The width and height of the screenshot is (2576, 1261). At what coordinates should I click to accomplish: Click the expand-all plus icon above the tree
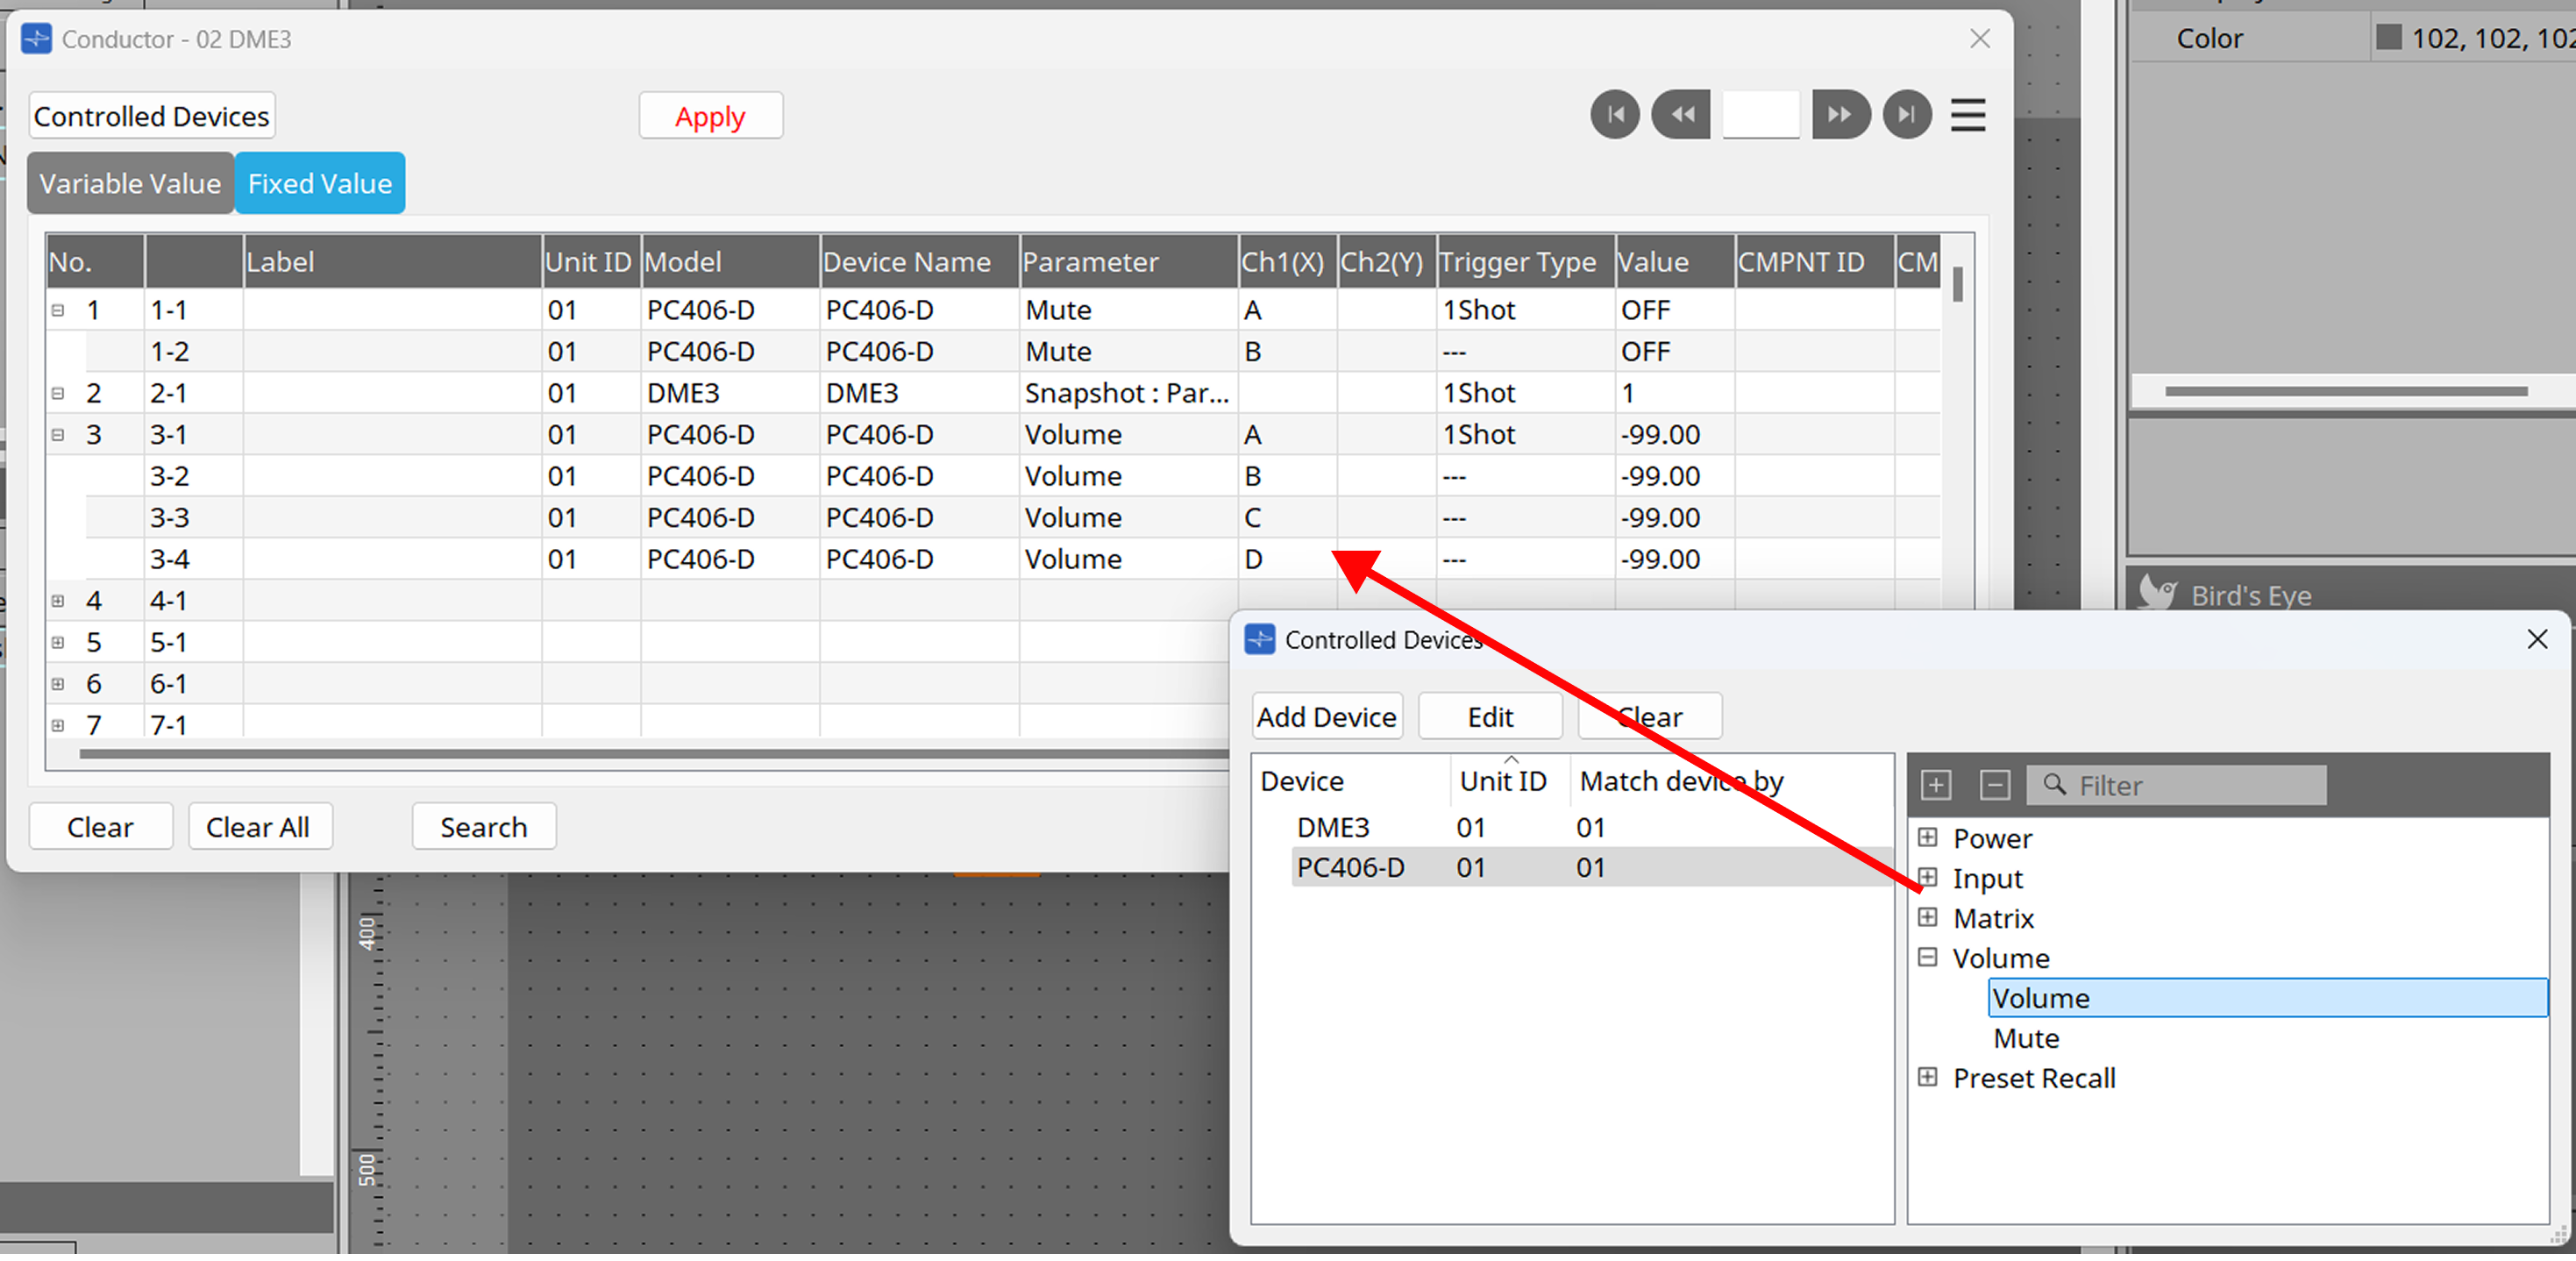point(1935,785)
